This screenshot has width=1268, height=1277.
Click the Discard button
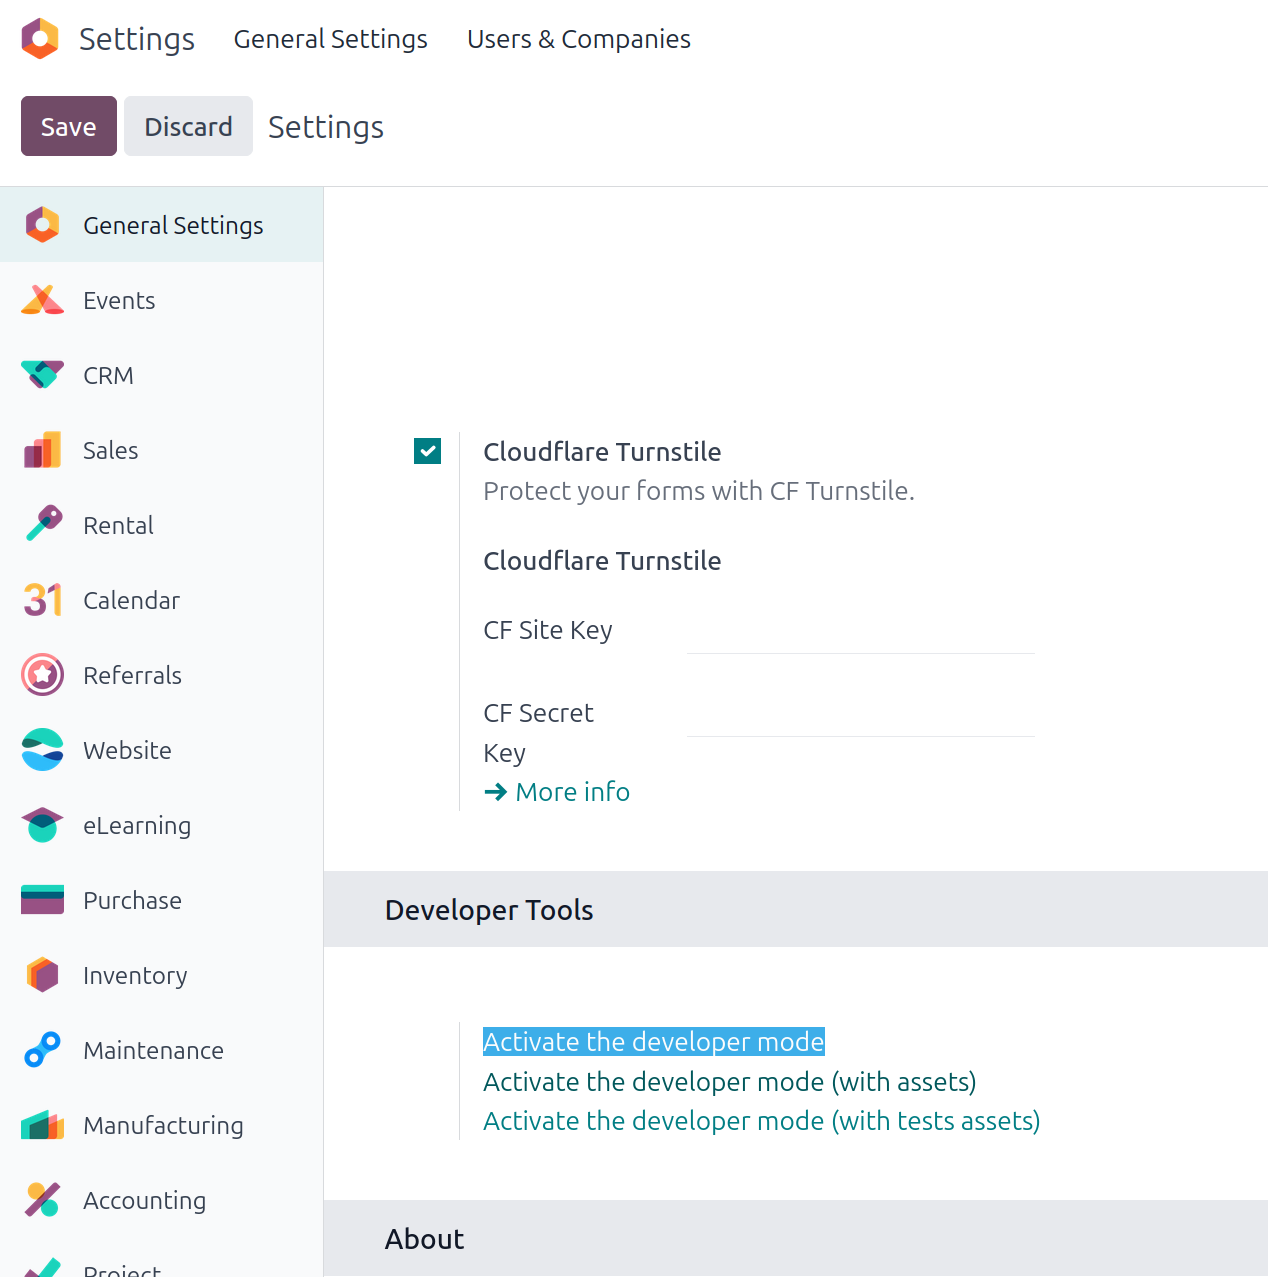coord(188,126)
